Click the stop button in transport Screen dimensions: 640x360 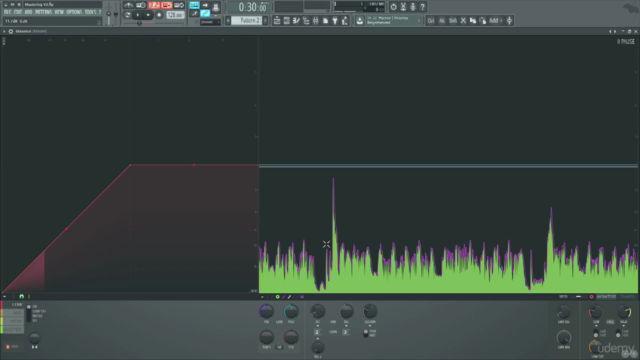coord(149,15)
